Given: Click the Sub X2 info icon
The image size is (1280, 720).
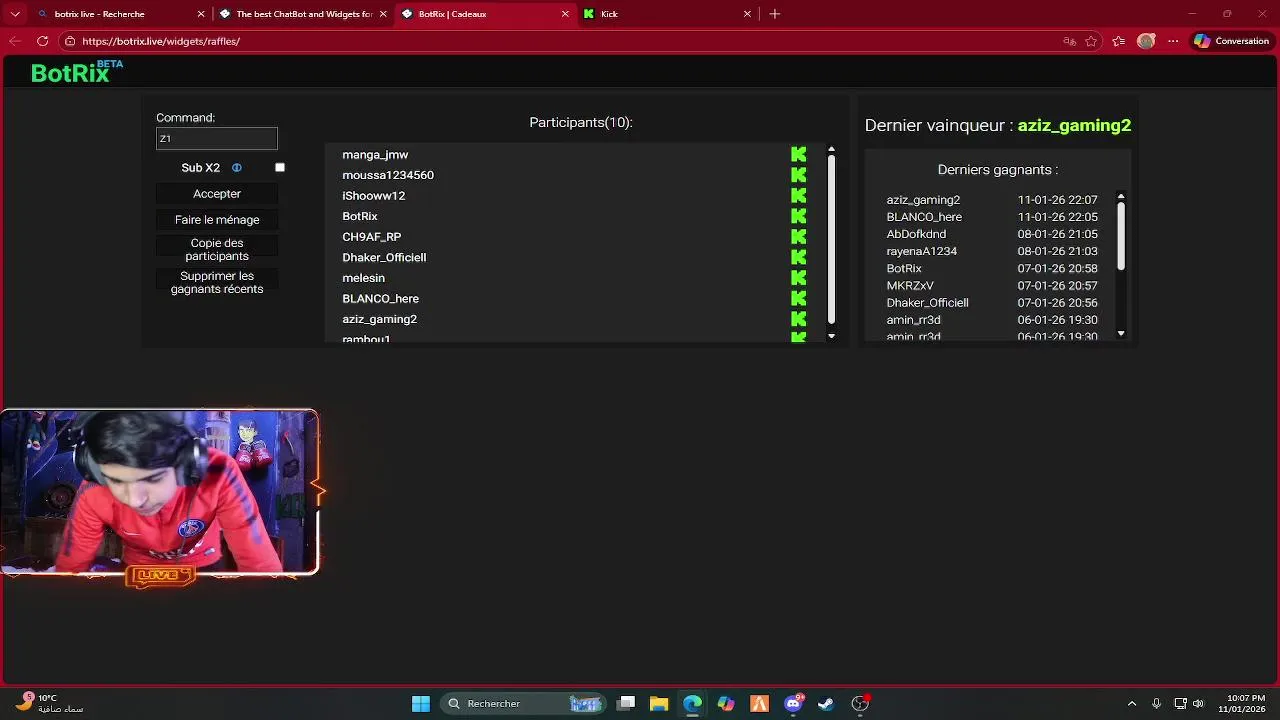Looking at the screenshot, I should [237, 168].
